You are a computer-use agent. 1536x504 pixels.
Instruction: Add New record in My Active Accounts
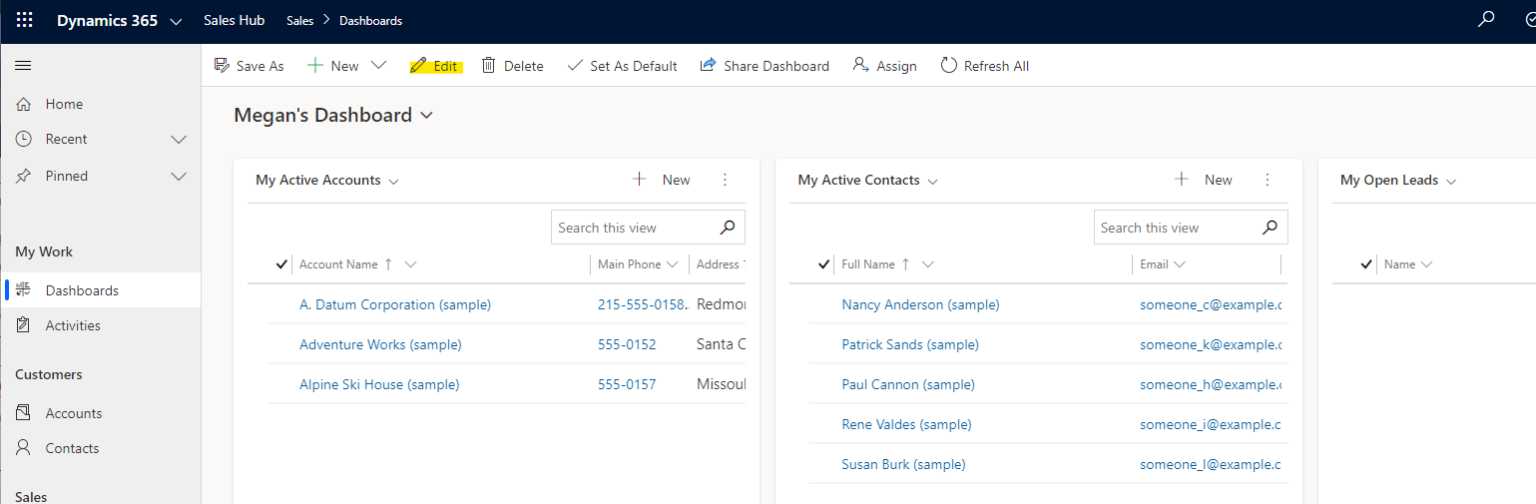coord(661,180)
